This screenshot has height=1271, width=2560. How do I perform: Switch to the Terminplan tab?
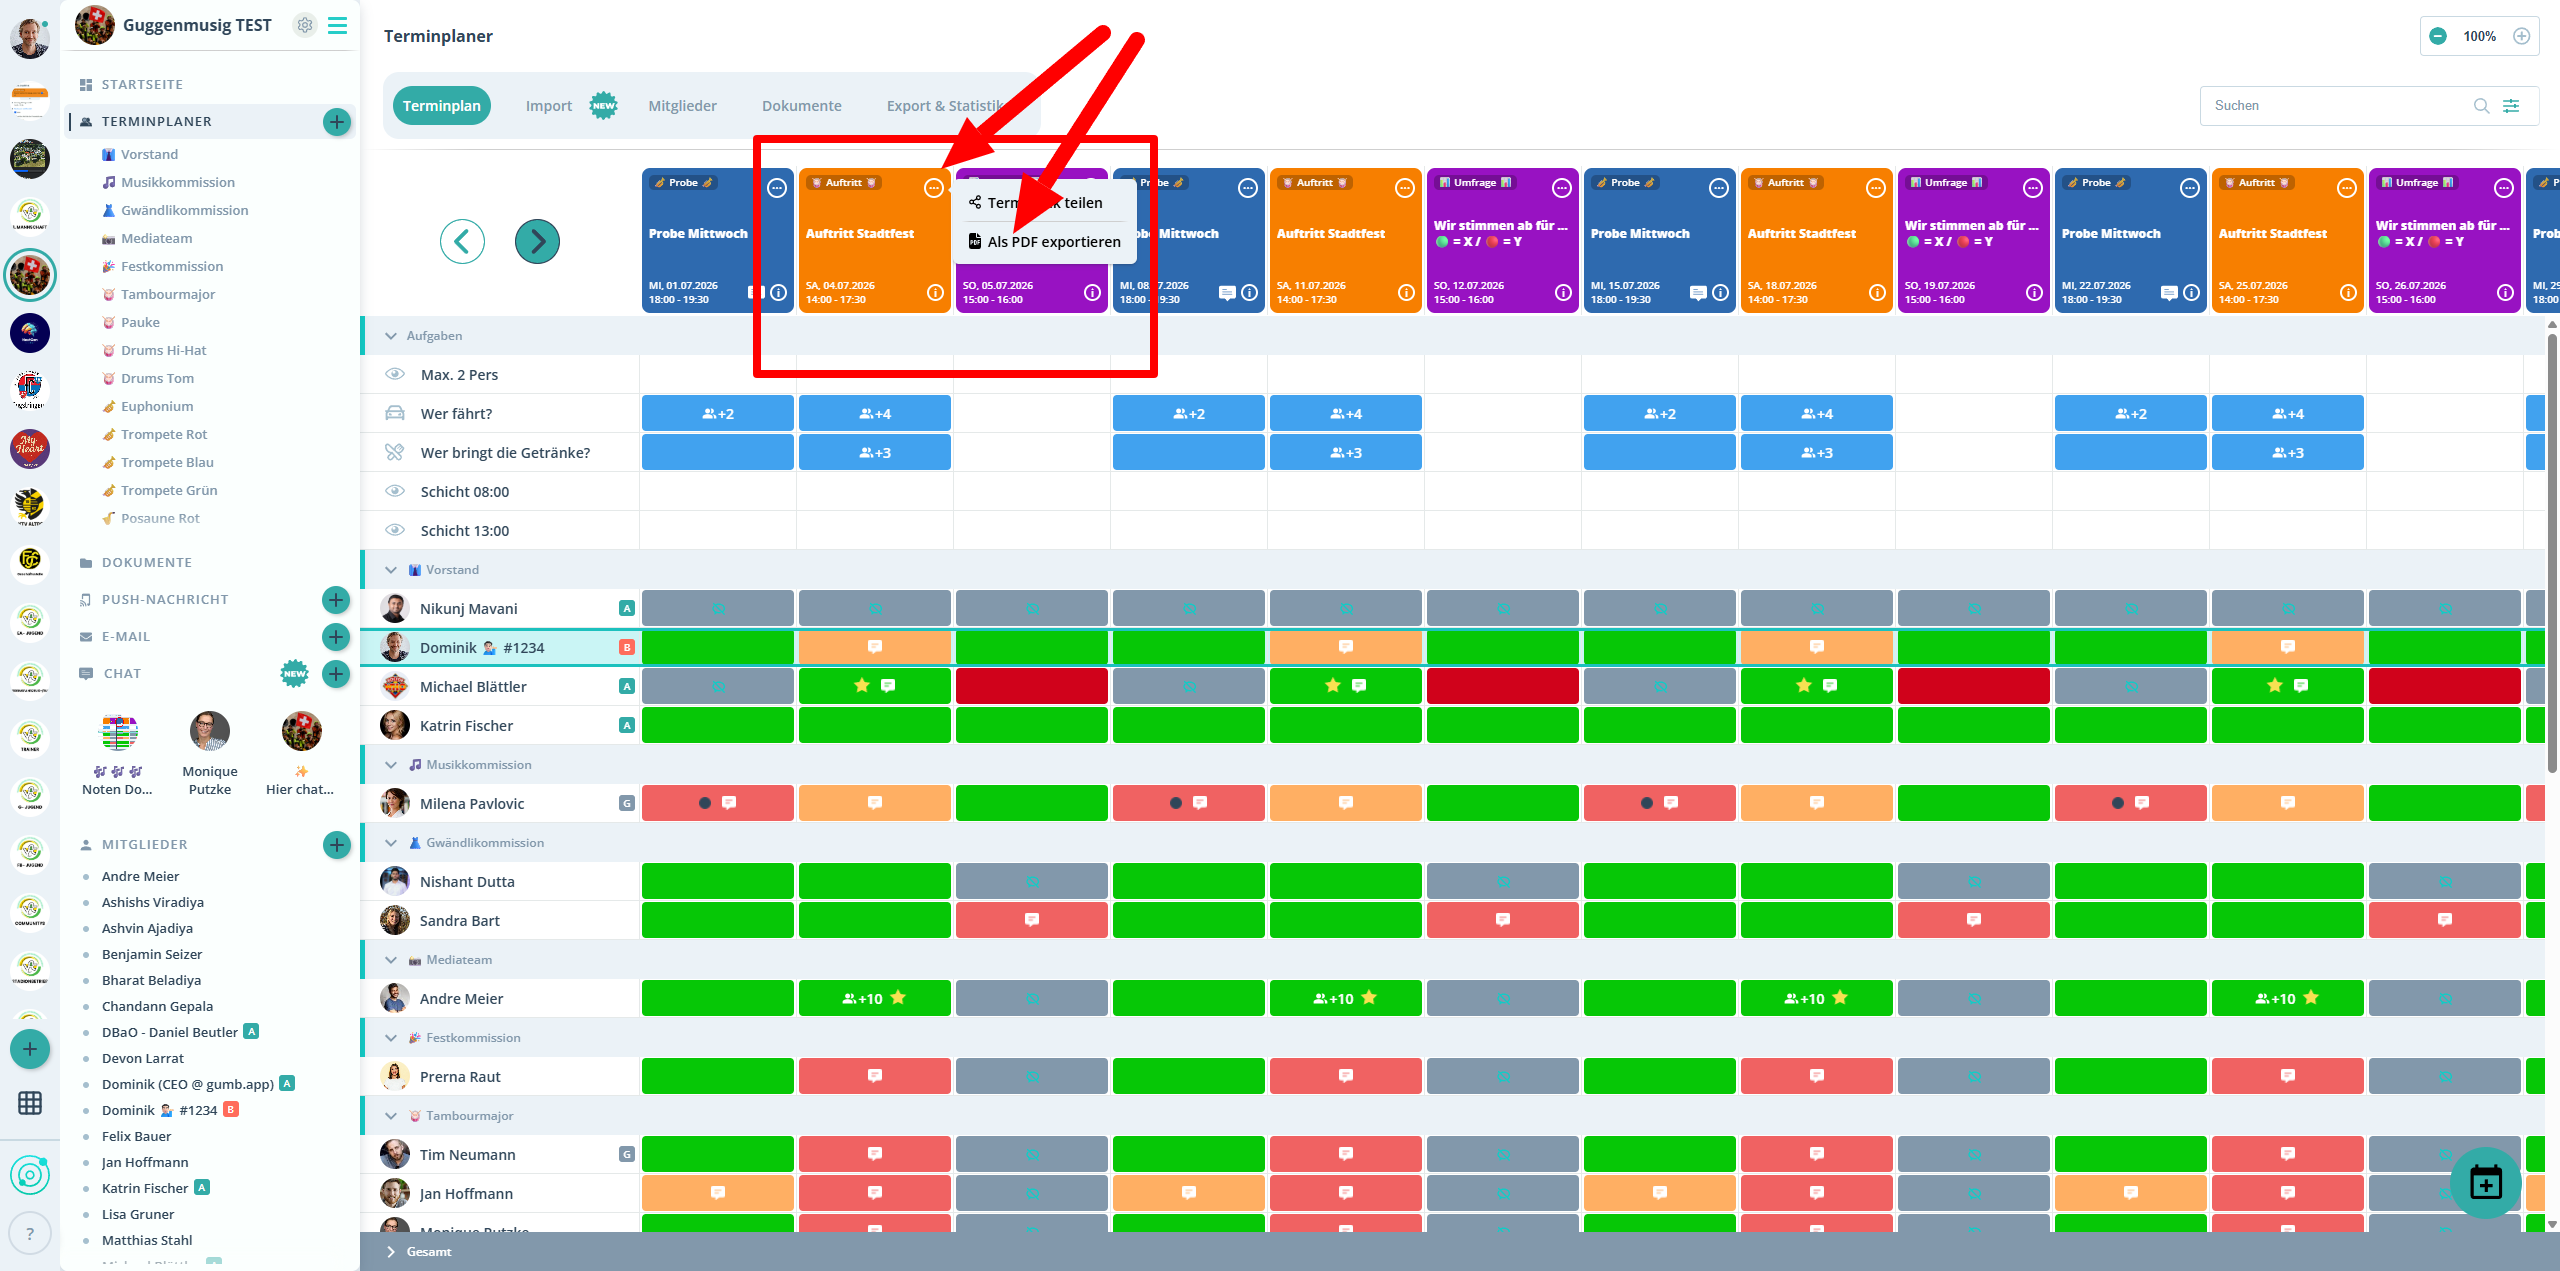coord(442,106)
